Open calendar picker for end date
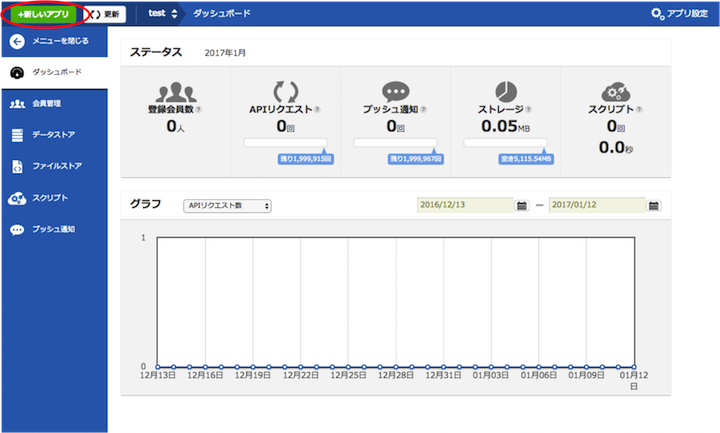The image size is (720, 433). [x=653, y=206]
